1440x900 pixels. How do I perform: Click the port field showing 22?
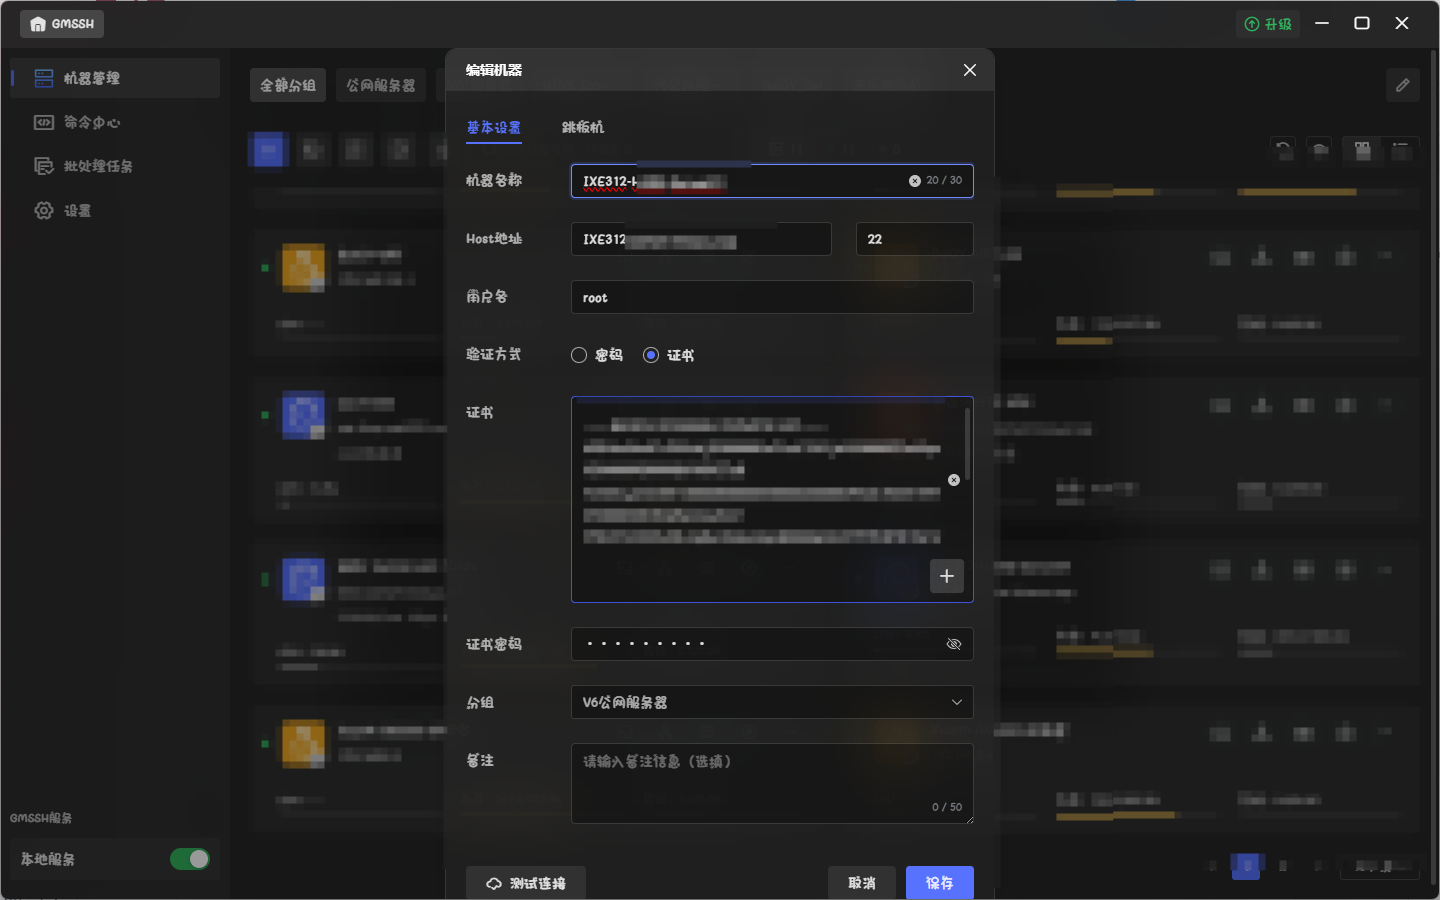[915, 239]
